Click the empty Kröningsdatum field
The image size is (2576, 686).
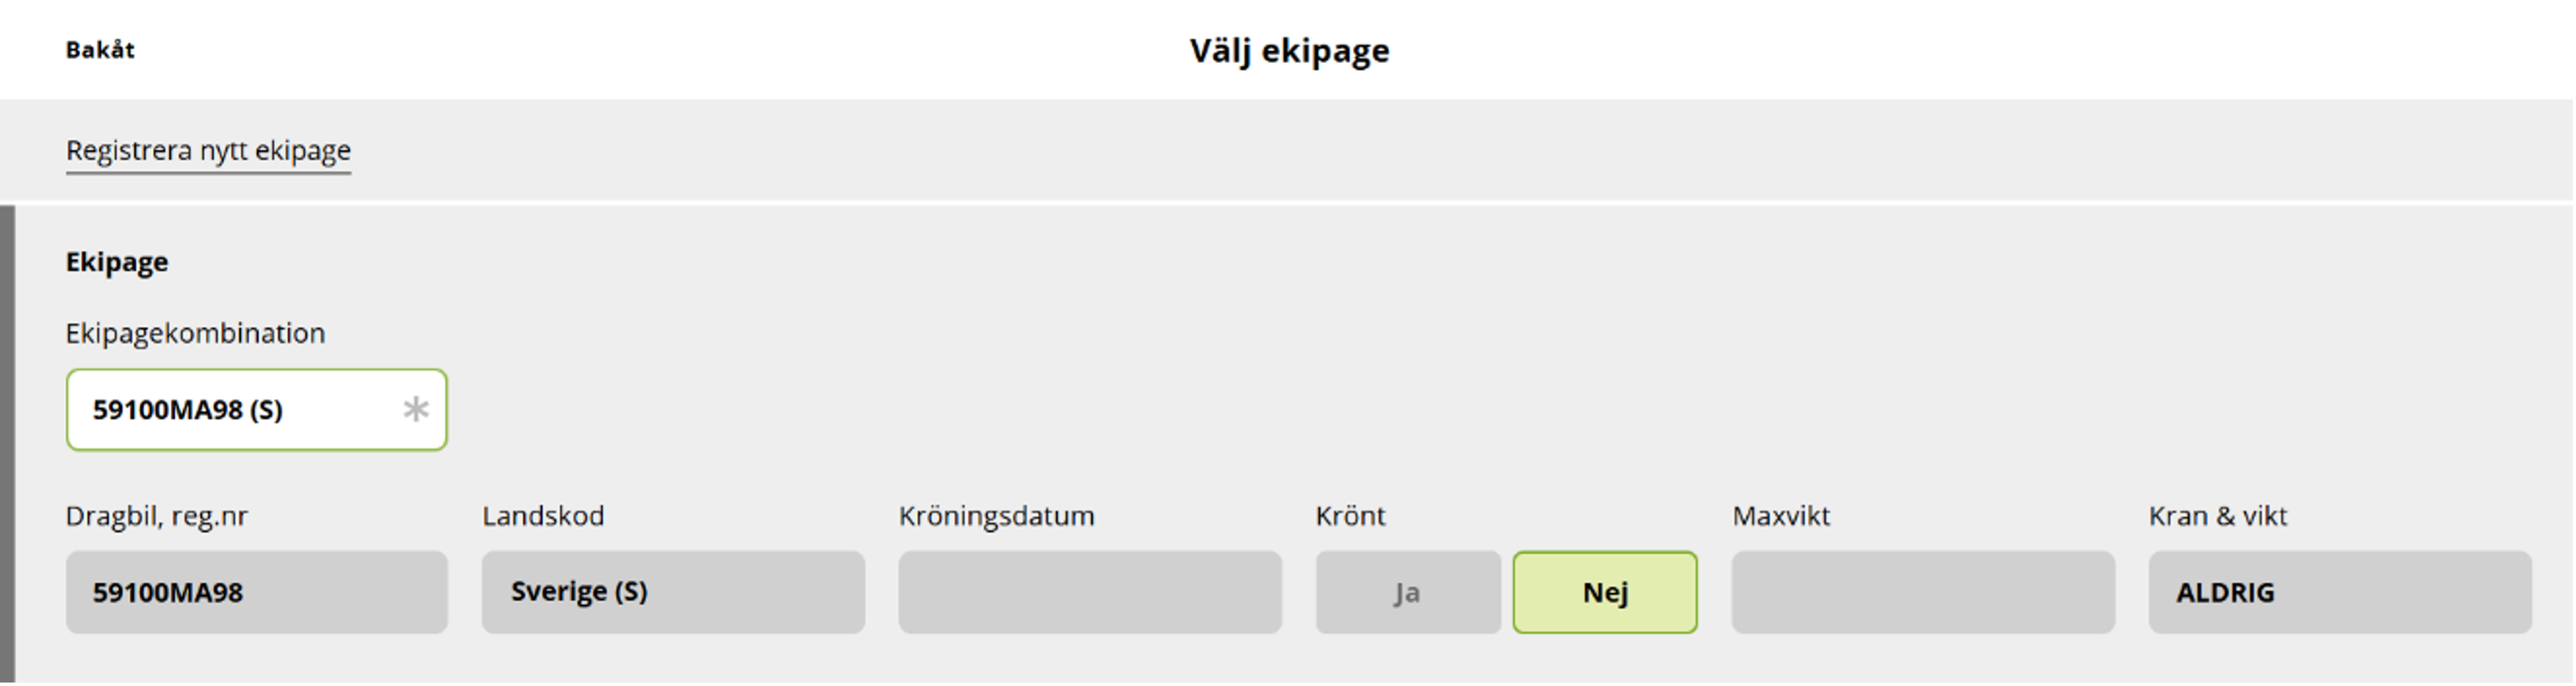click(1089, 592)
